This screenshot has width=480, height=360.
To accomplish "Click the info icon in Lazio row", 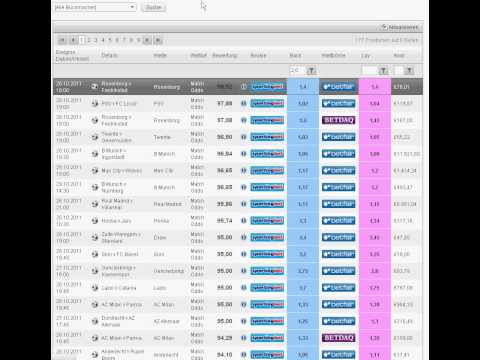I will pyautogui.click(x=244, y=287).
